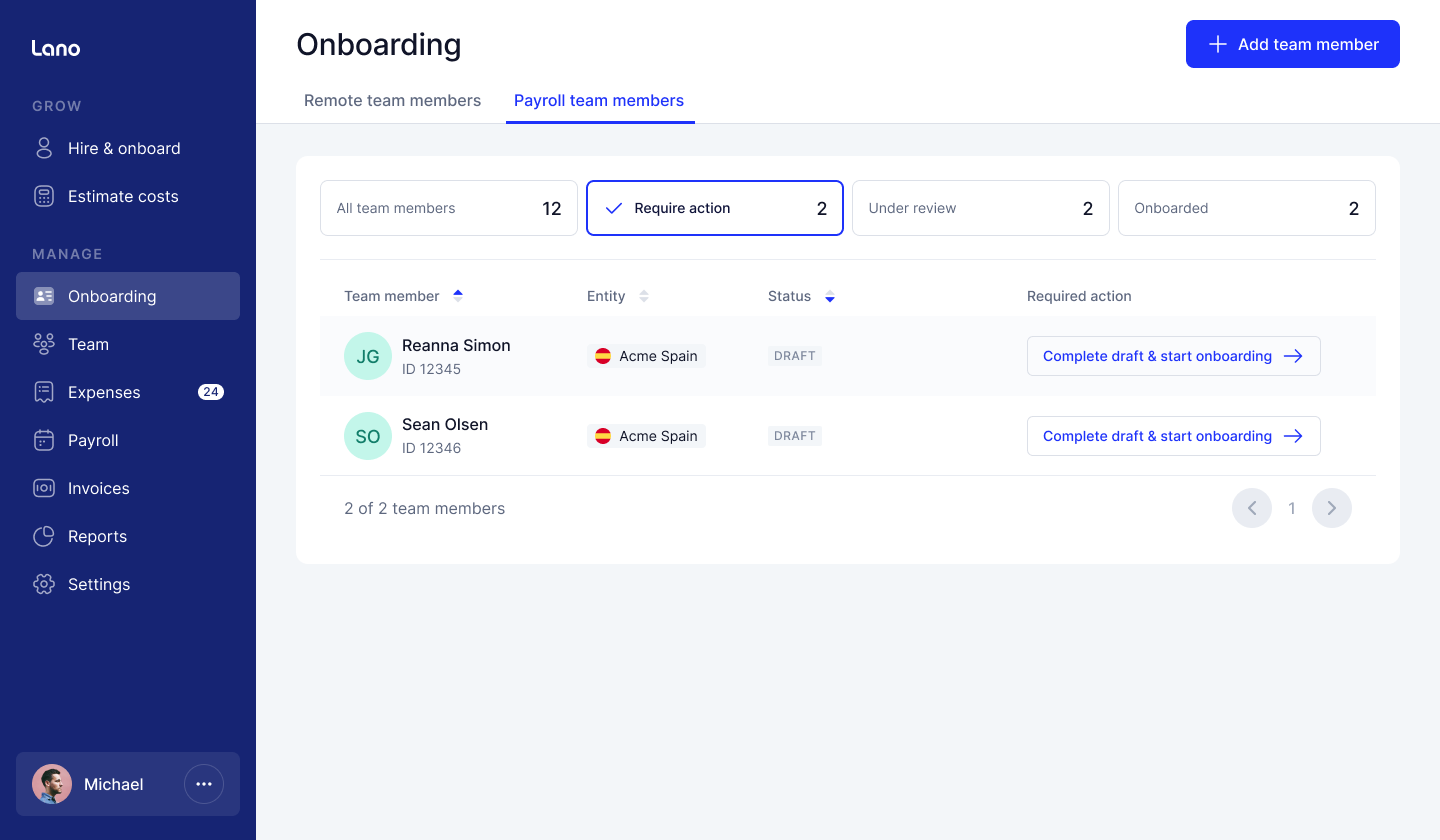Select the Estimate costs icon in sidebar

coord(44,196)
